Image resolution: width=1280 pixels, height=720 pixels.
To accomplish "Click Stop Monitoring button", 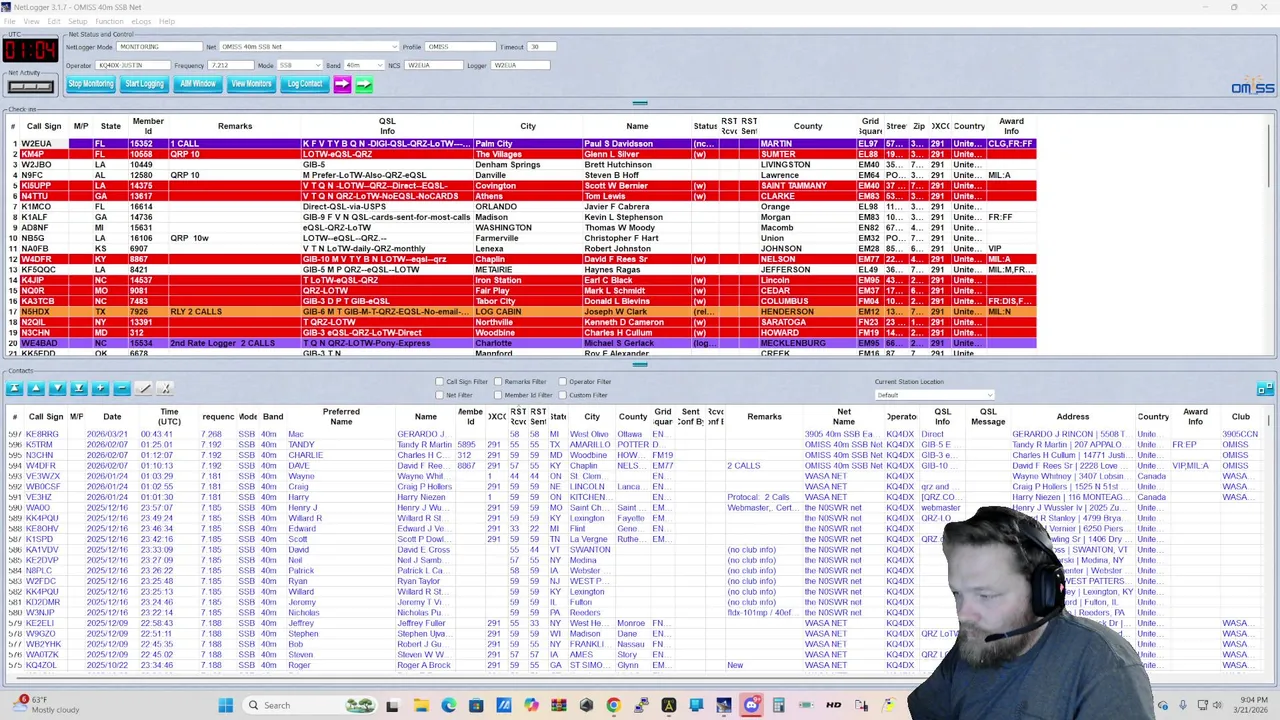I will click(91, 84).
